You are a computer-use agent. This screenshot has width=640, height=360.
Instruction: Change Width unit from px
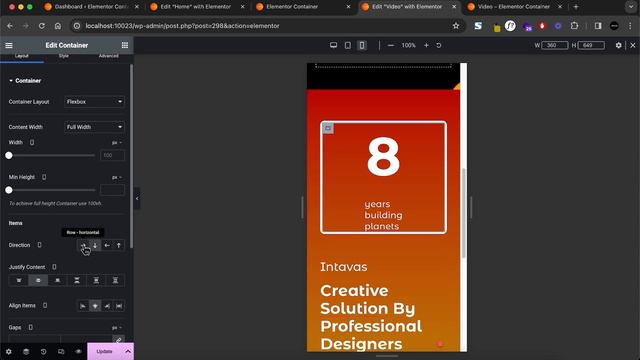pos(117,143)
